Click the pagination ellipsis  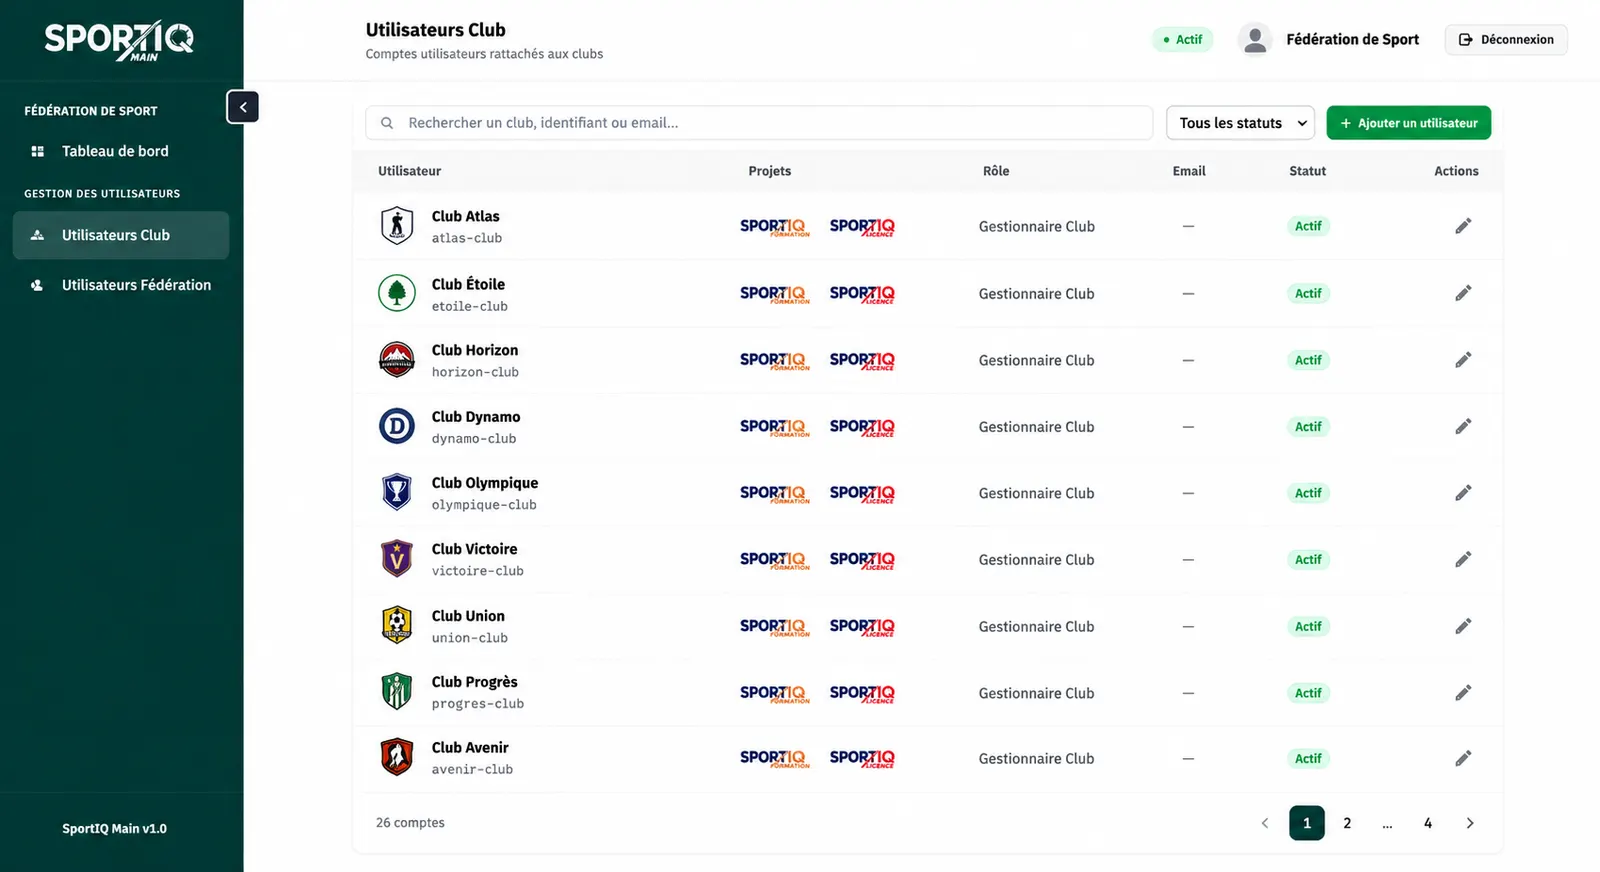[x=1387, y=823]
